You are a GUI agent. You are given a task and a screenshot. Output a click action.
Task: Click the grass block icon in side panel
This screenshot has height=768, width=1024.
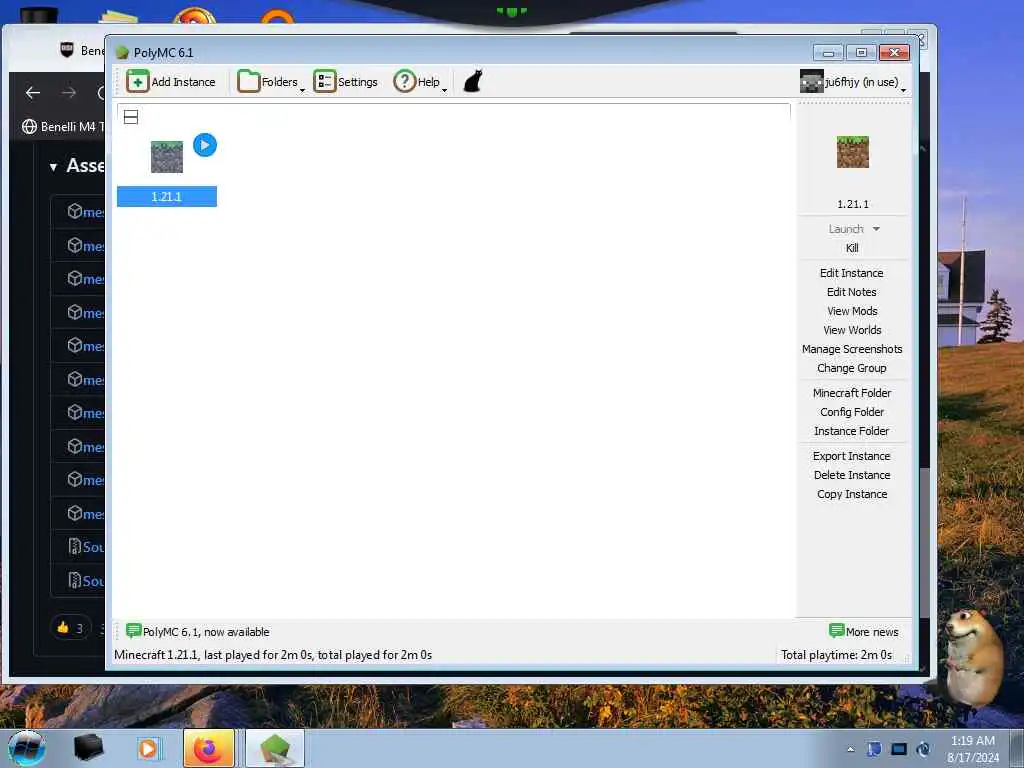(x=853, y=152)
